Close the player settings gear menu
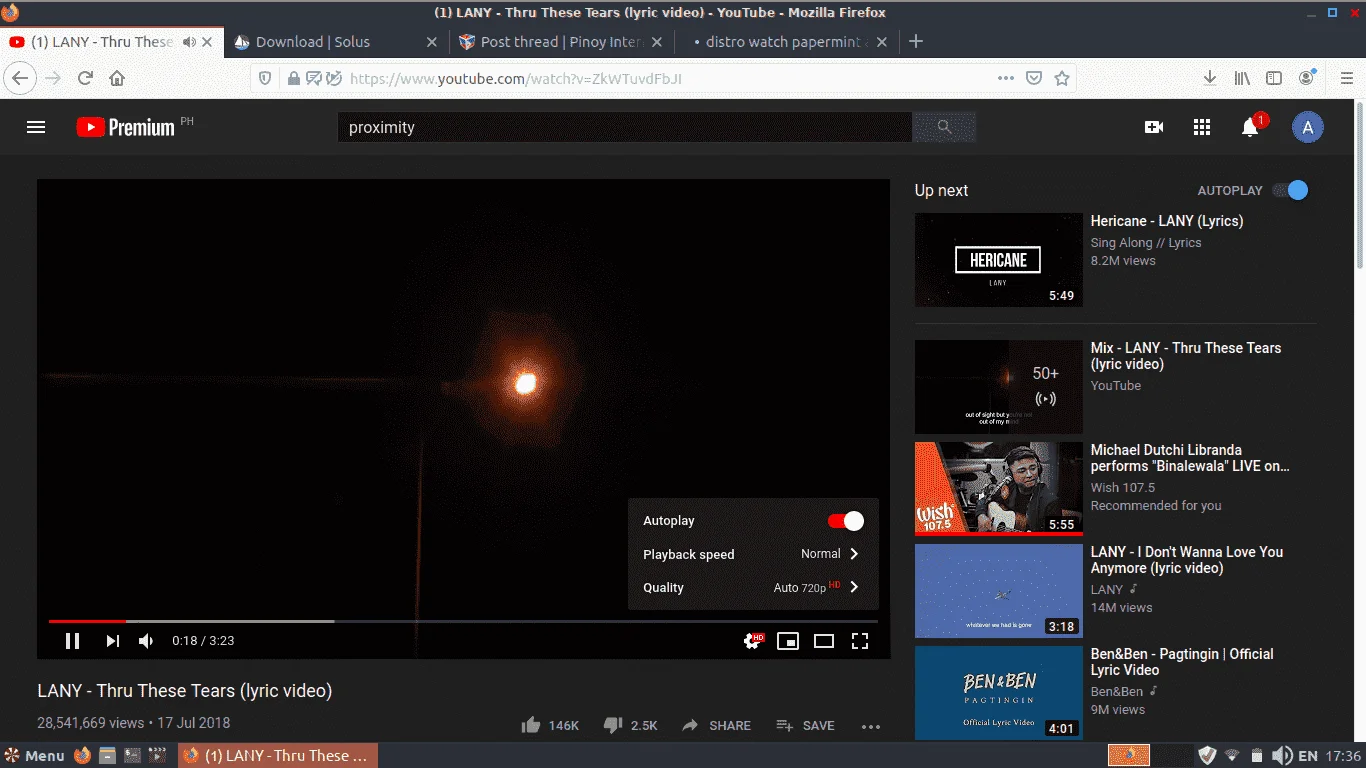This screenshot has width=1366, height=768. 753,641
